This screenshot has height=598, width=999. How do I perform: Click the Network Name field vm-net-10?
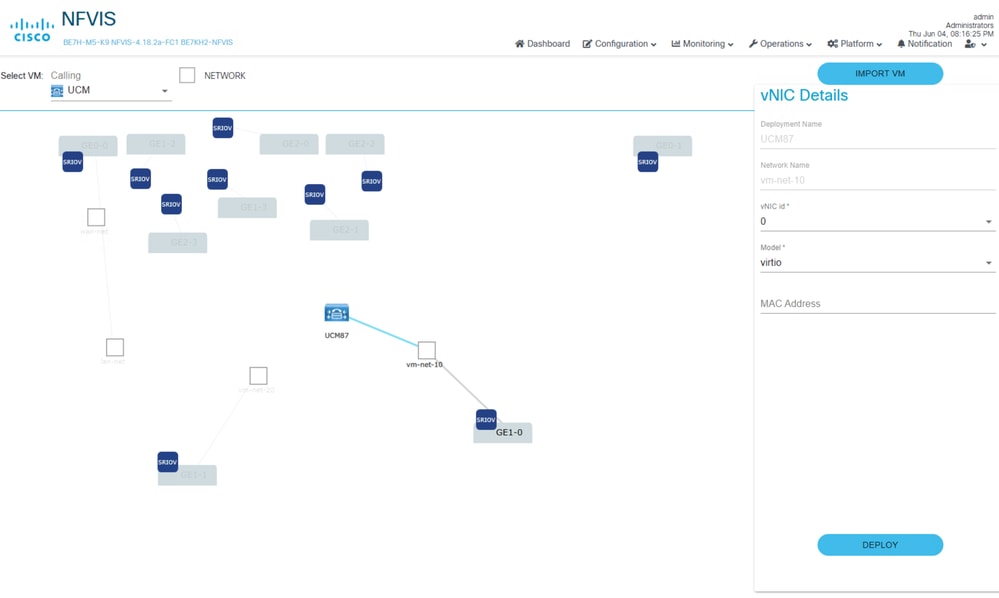[877, 180]
